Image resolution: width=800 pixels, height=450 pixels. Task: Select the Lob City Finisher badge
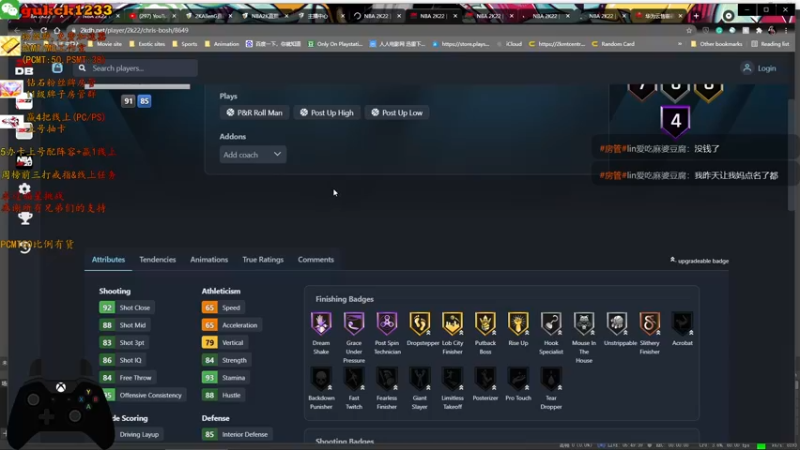click(453, 323)
